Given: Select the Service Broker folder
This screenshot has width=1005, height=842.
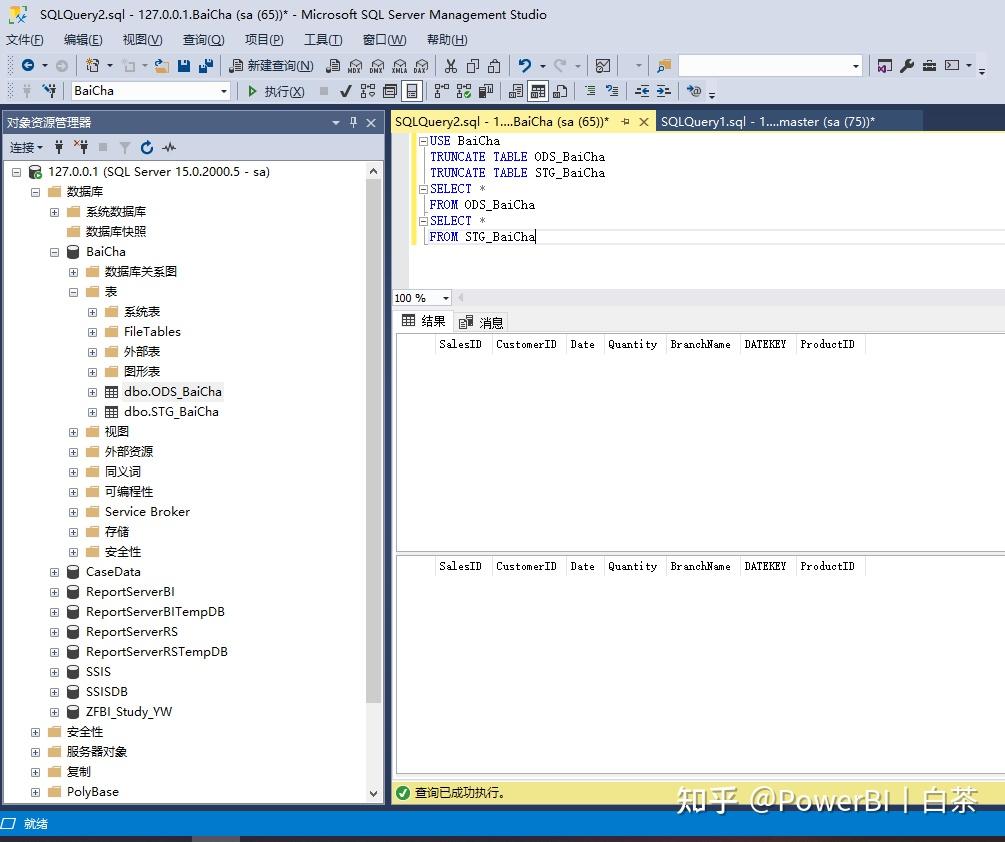Looking at the screenshot, I should pyautogui.click(x=147, y=512).
